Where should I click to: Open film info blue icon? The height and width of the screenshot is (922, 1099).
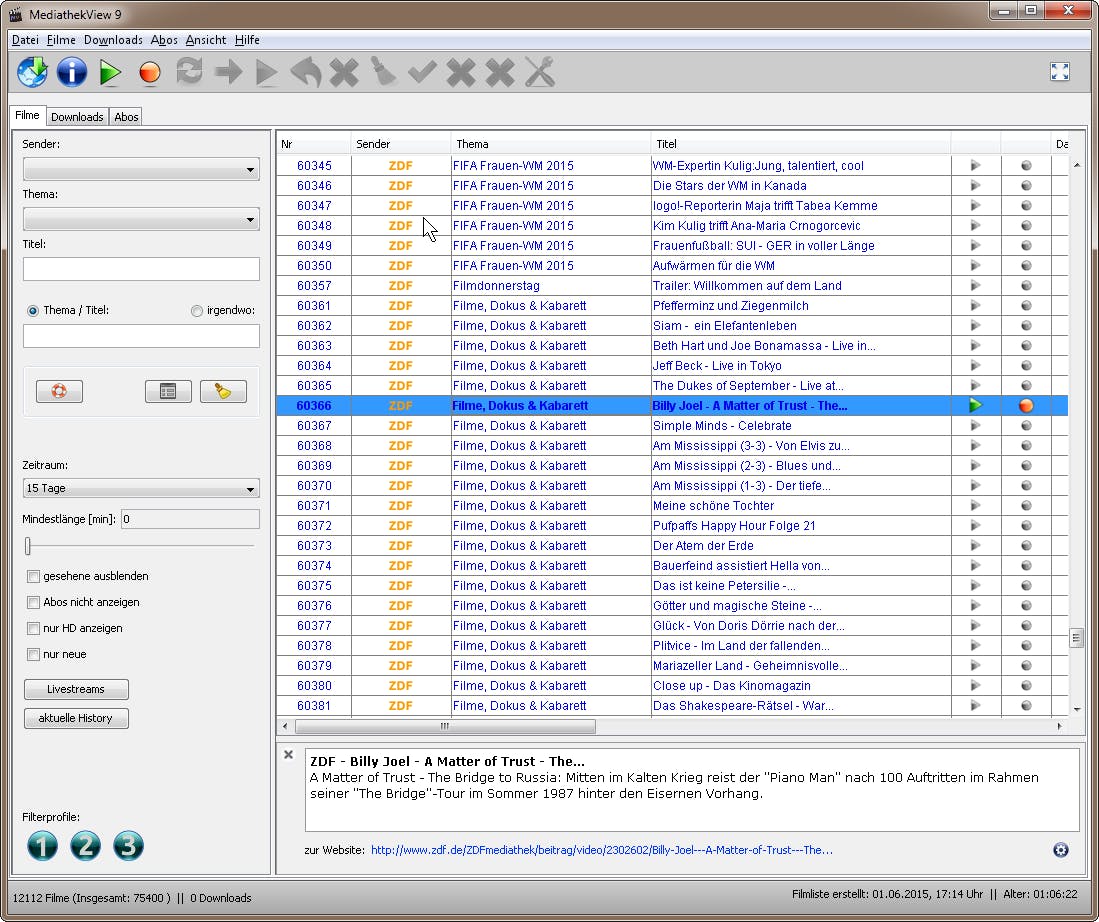(x=71, y=72)
